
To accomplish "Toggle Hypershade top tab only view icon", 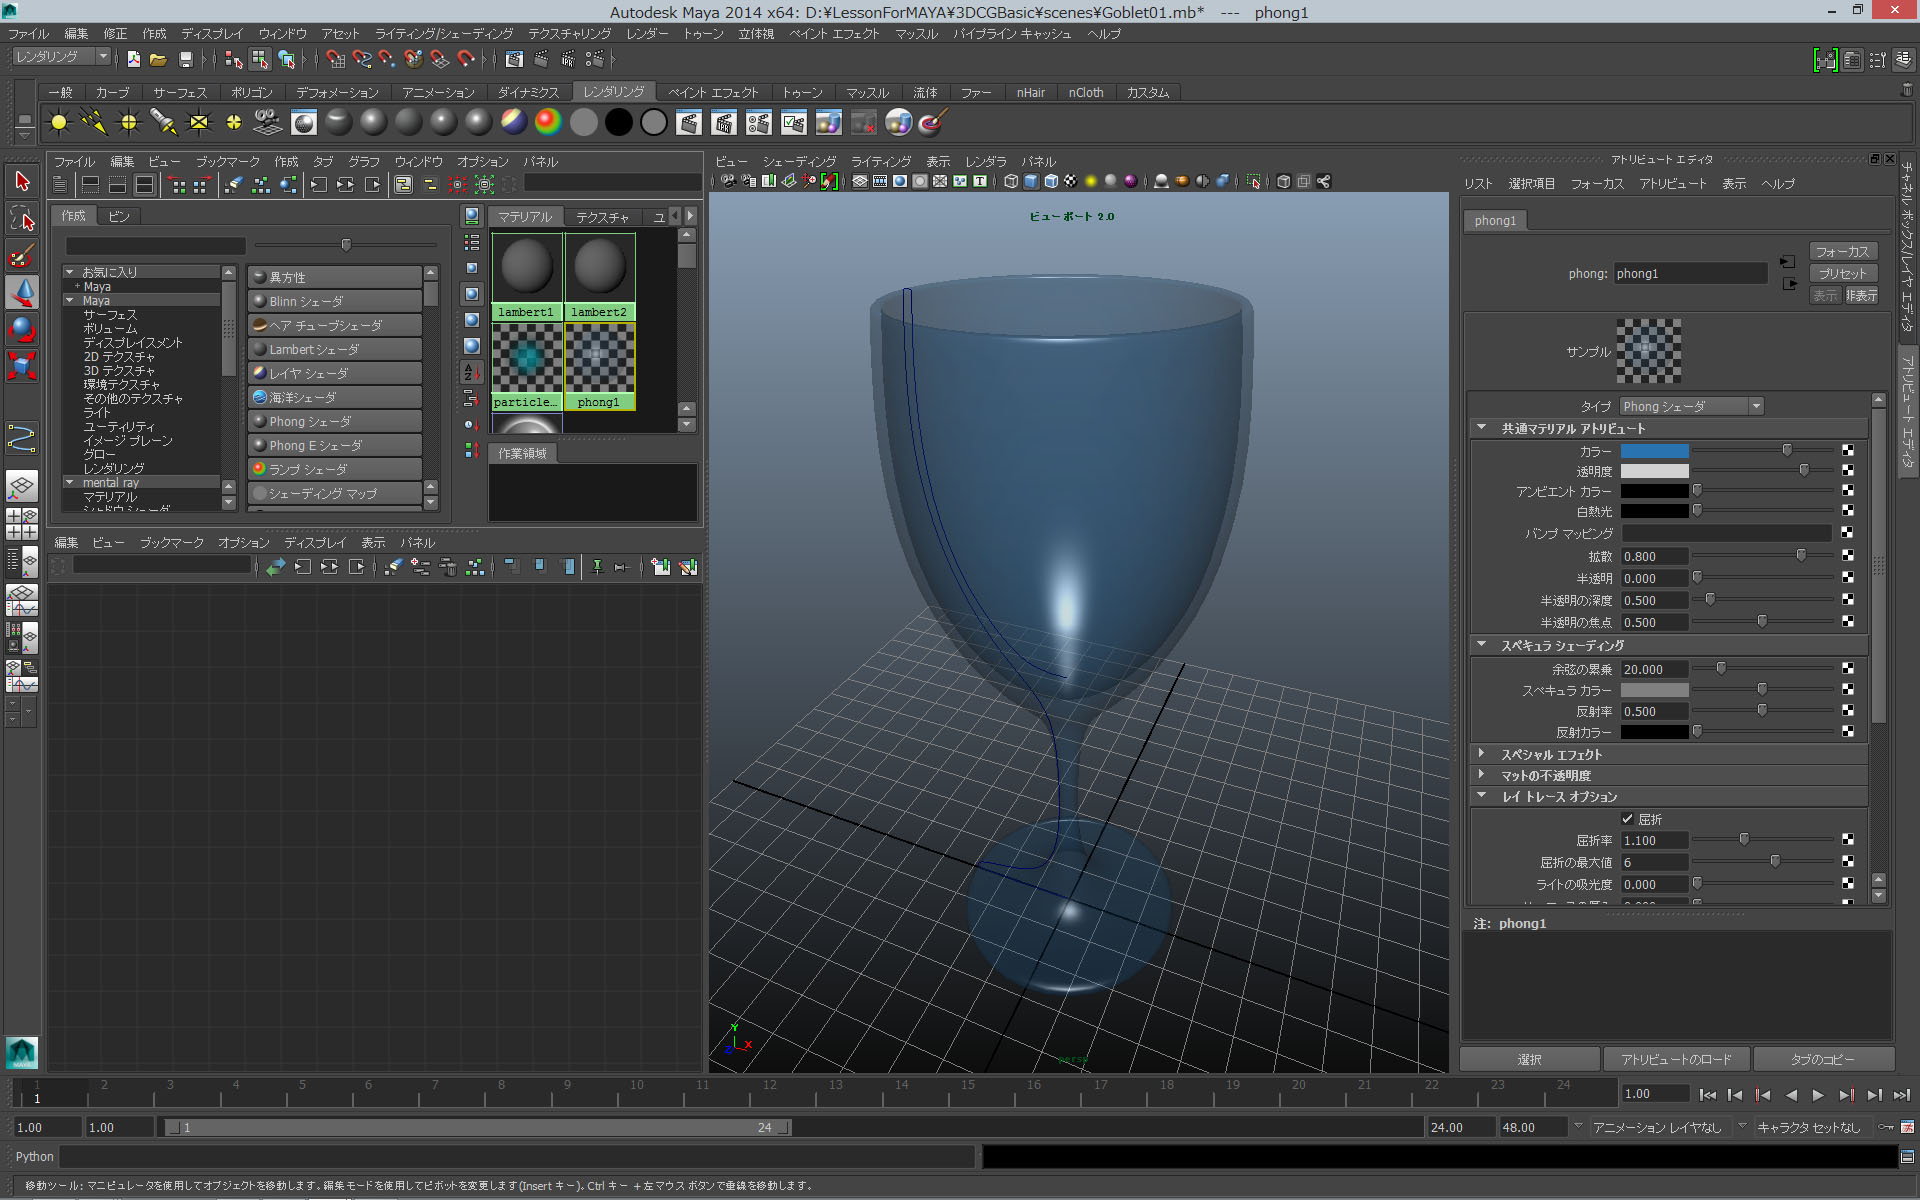I will pyautogui.click(x=90, y=185).
